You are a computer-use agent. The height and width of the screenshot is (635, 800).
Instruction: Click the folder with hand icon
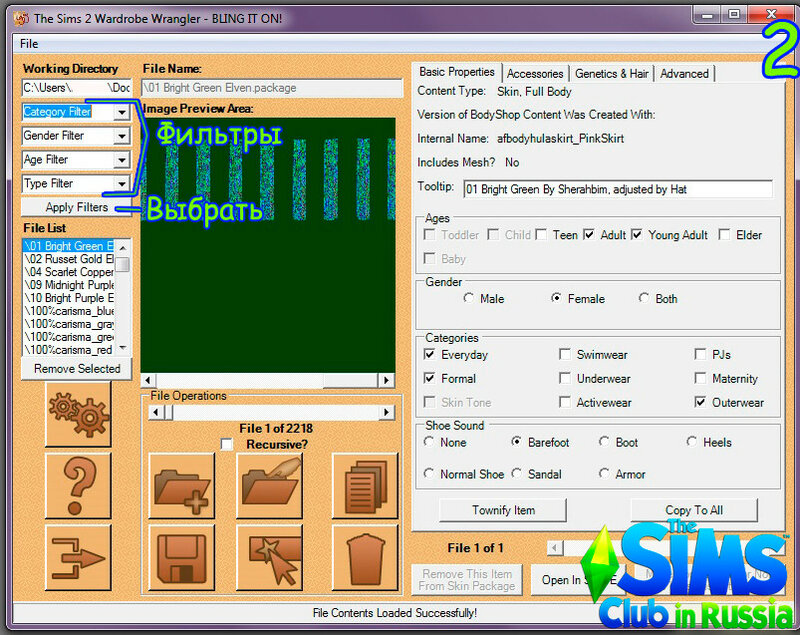[x=269, y=486]
